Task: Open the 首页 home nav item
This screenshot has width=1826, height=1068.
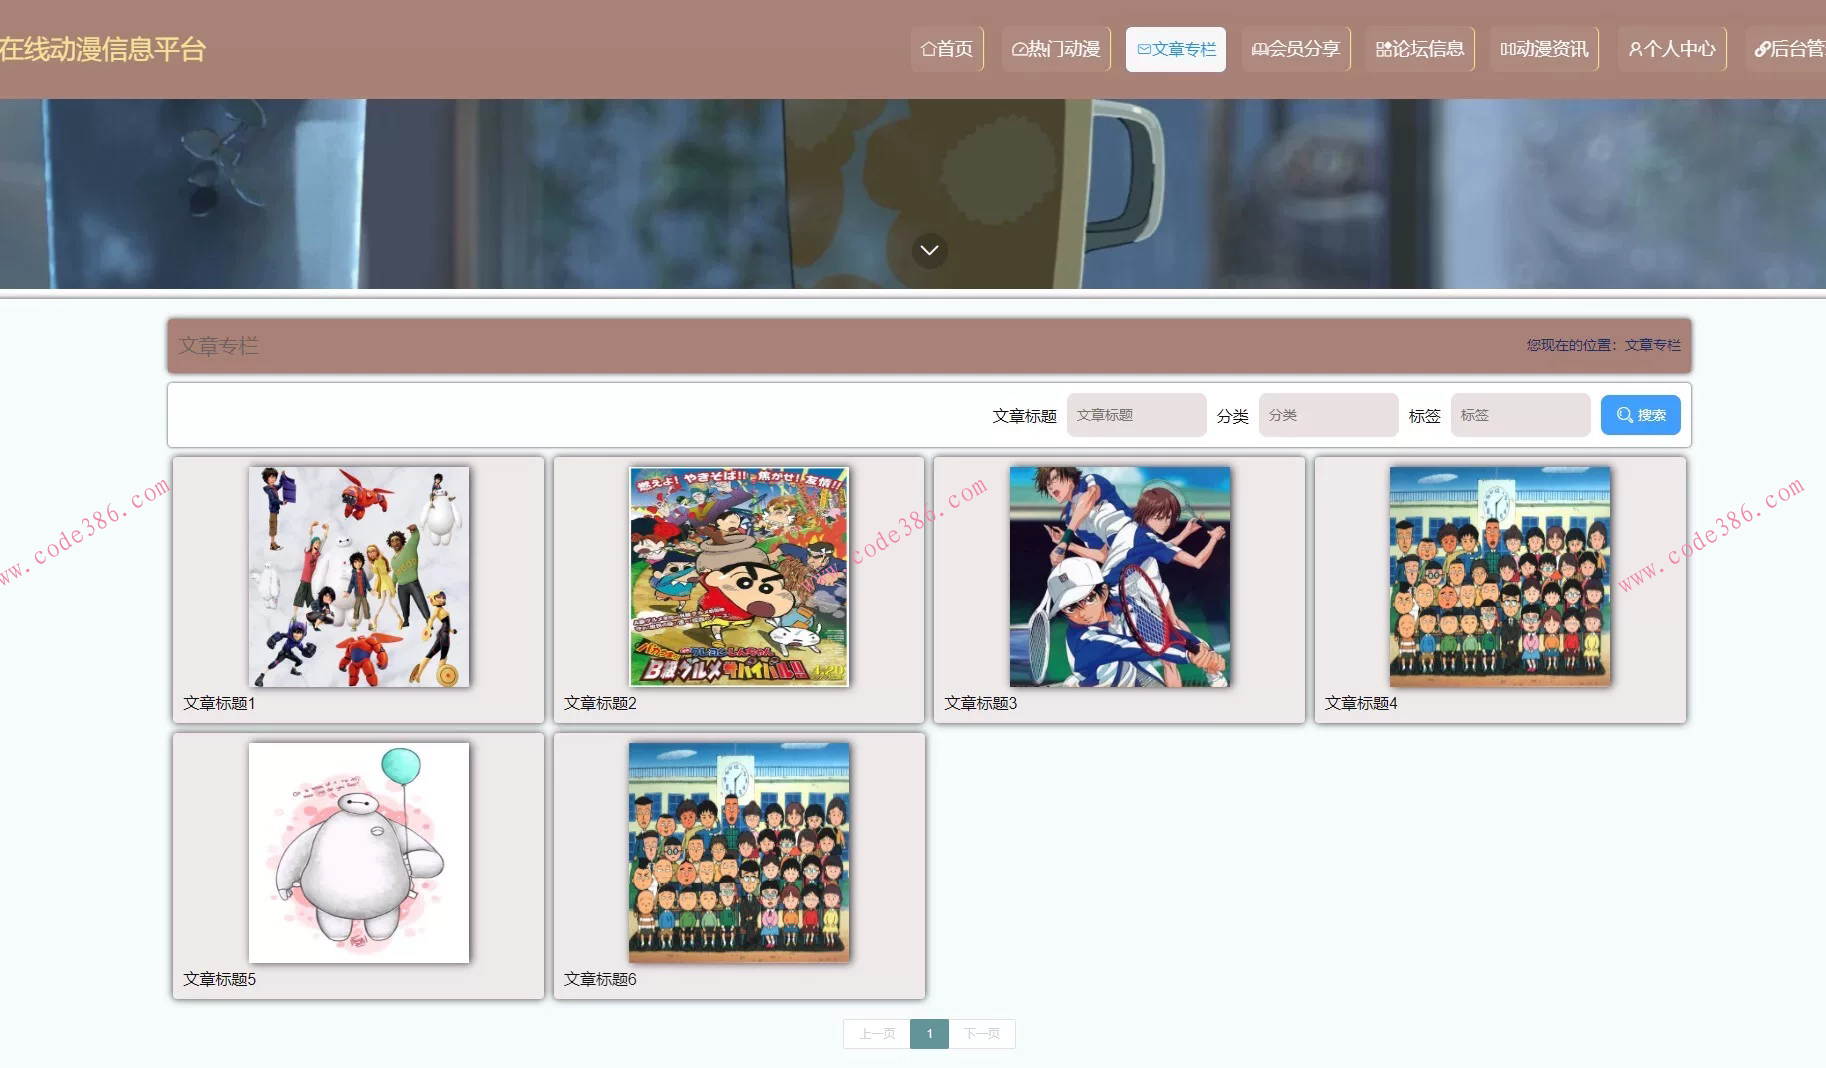Action: (x=947, y=49)
